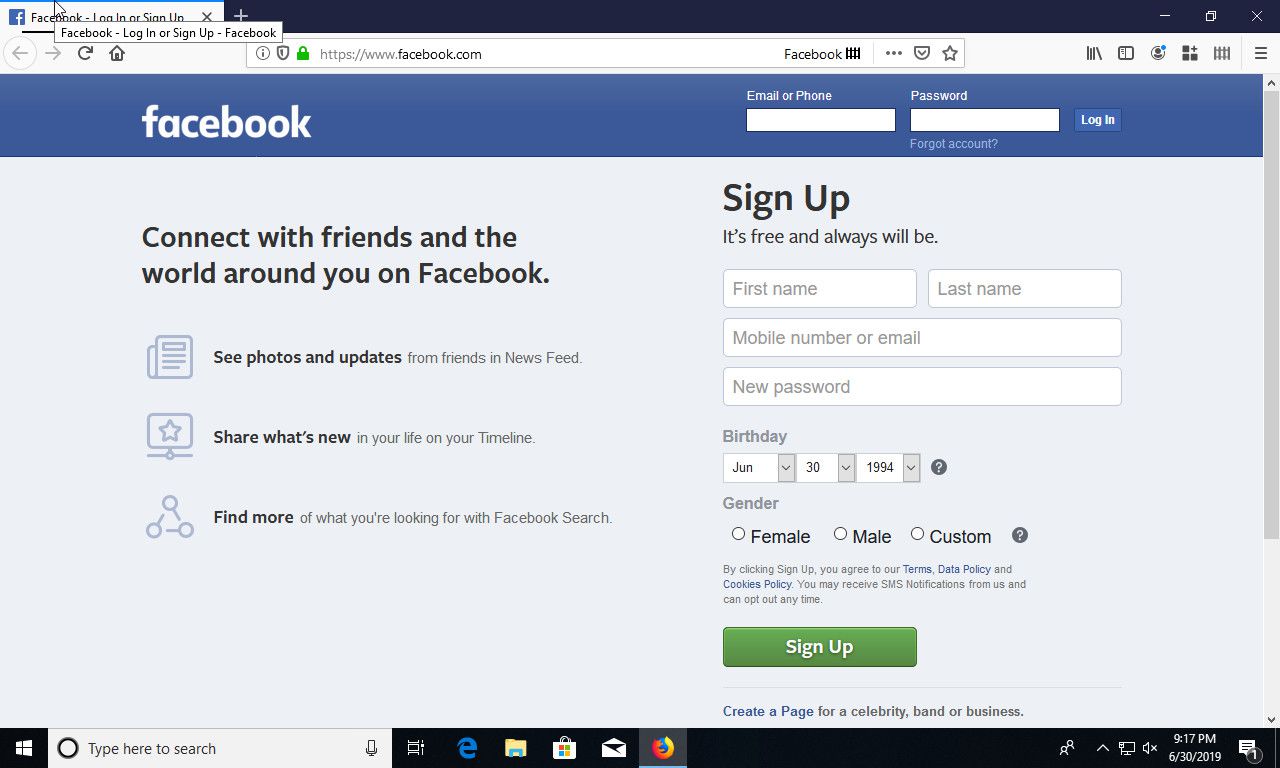Screen dimensions: 1280x768
Task: Open File Explorer from the taskbar
Action: [x=516, y=748]
